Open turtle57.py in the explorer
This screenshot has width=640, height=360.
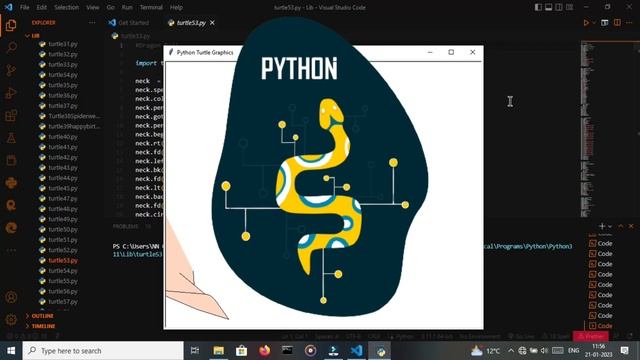[62, 302]
